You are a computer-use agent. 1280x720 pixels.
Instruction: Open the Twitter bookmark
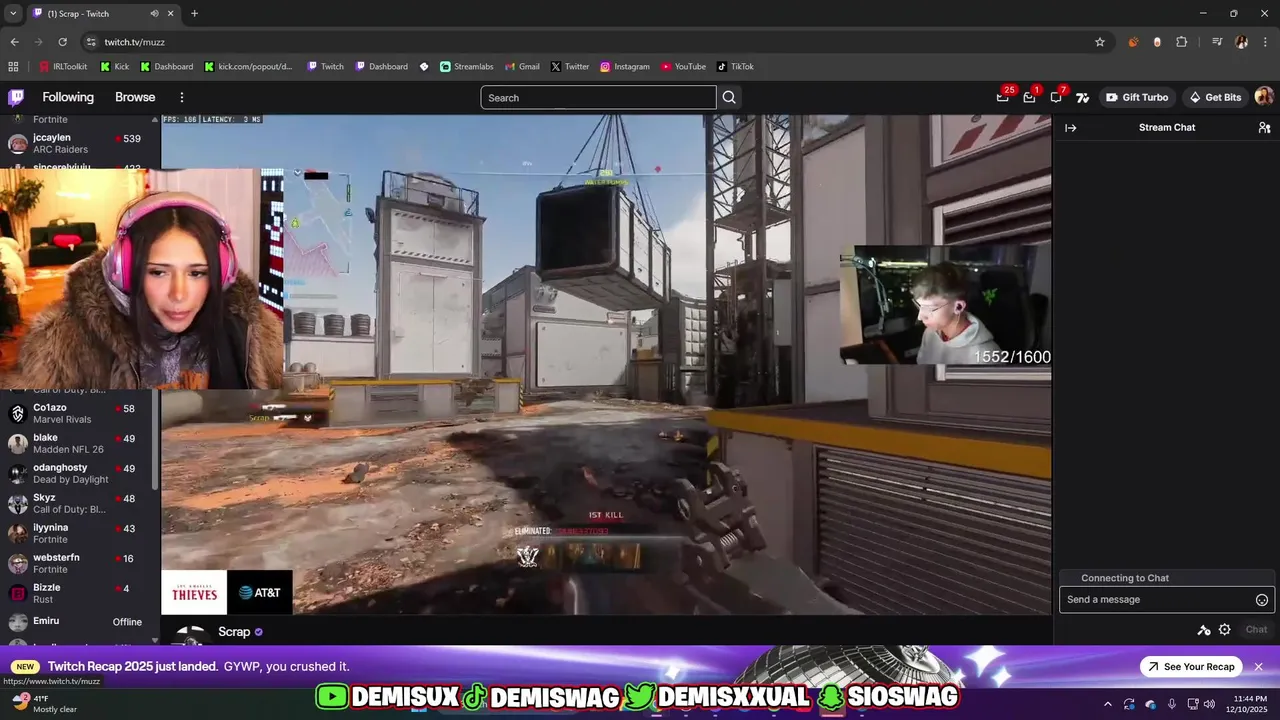(x=570, y=67)
